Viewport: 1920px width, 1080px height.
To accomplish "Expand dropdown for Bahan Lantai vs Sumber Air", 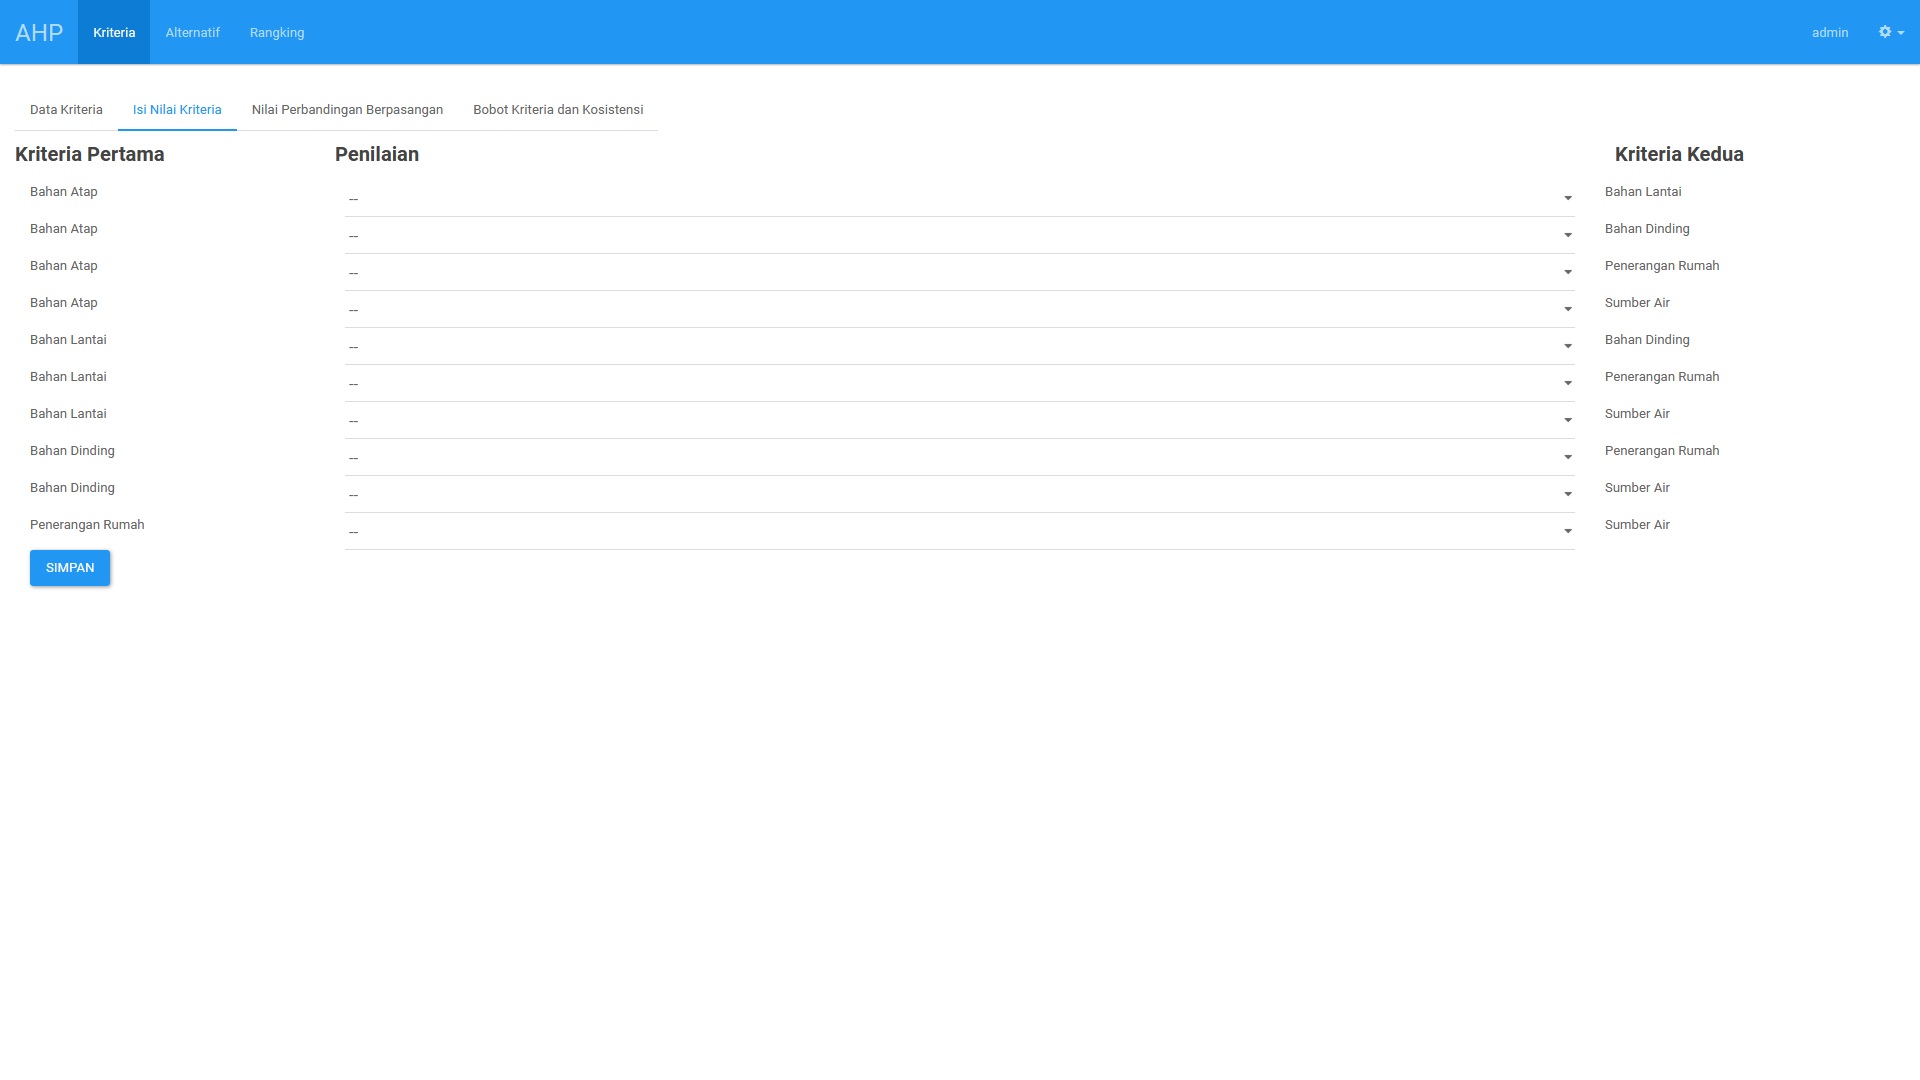I will [959, 421].
